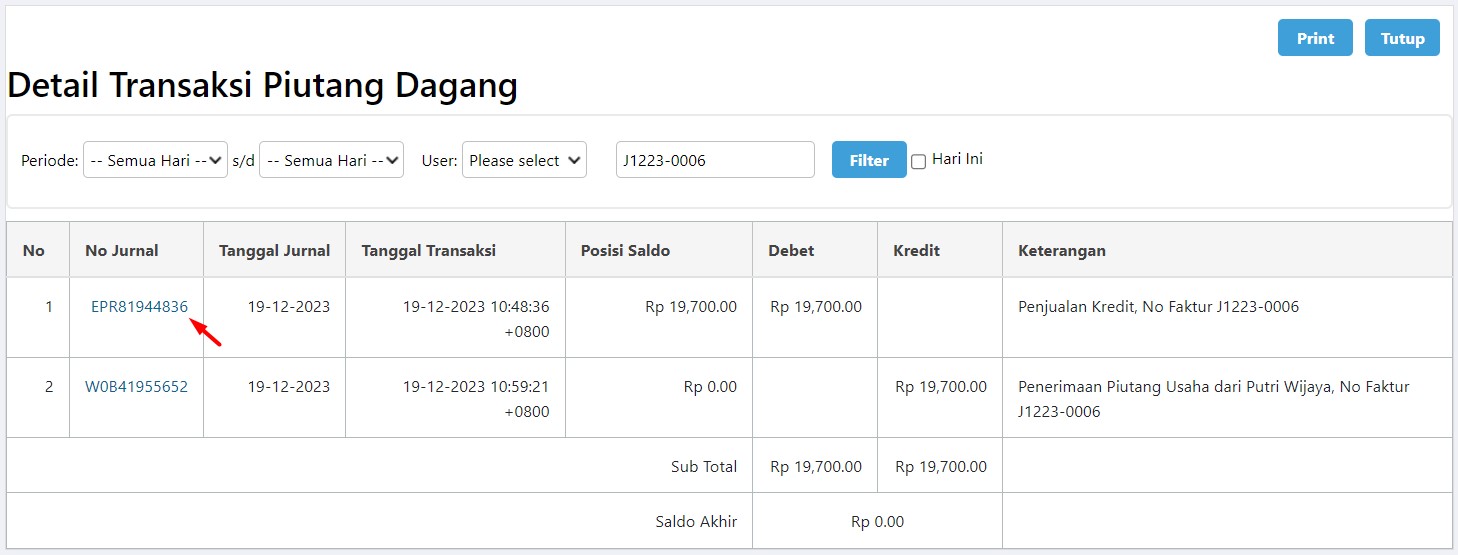This screenshot has width=1458, height=555.
Task: Apply the Filter button
Action: [x=869, y=160]
